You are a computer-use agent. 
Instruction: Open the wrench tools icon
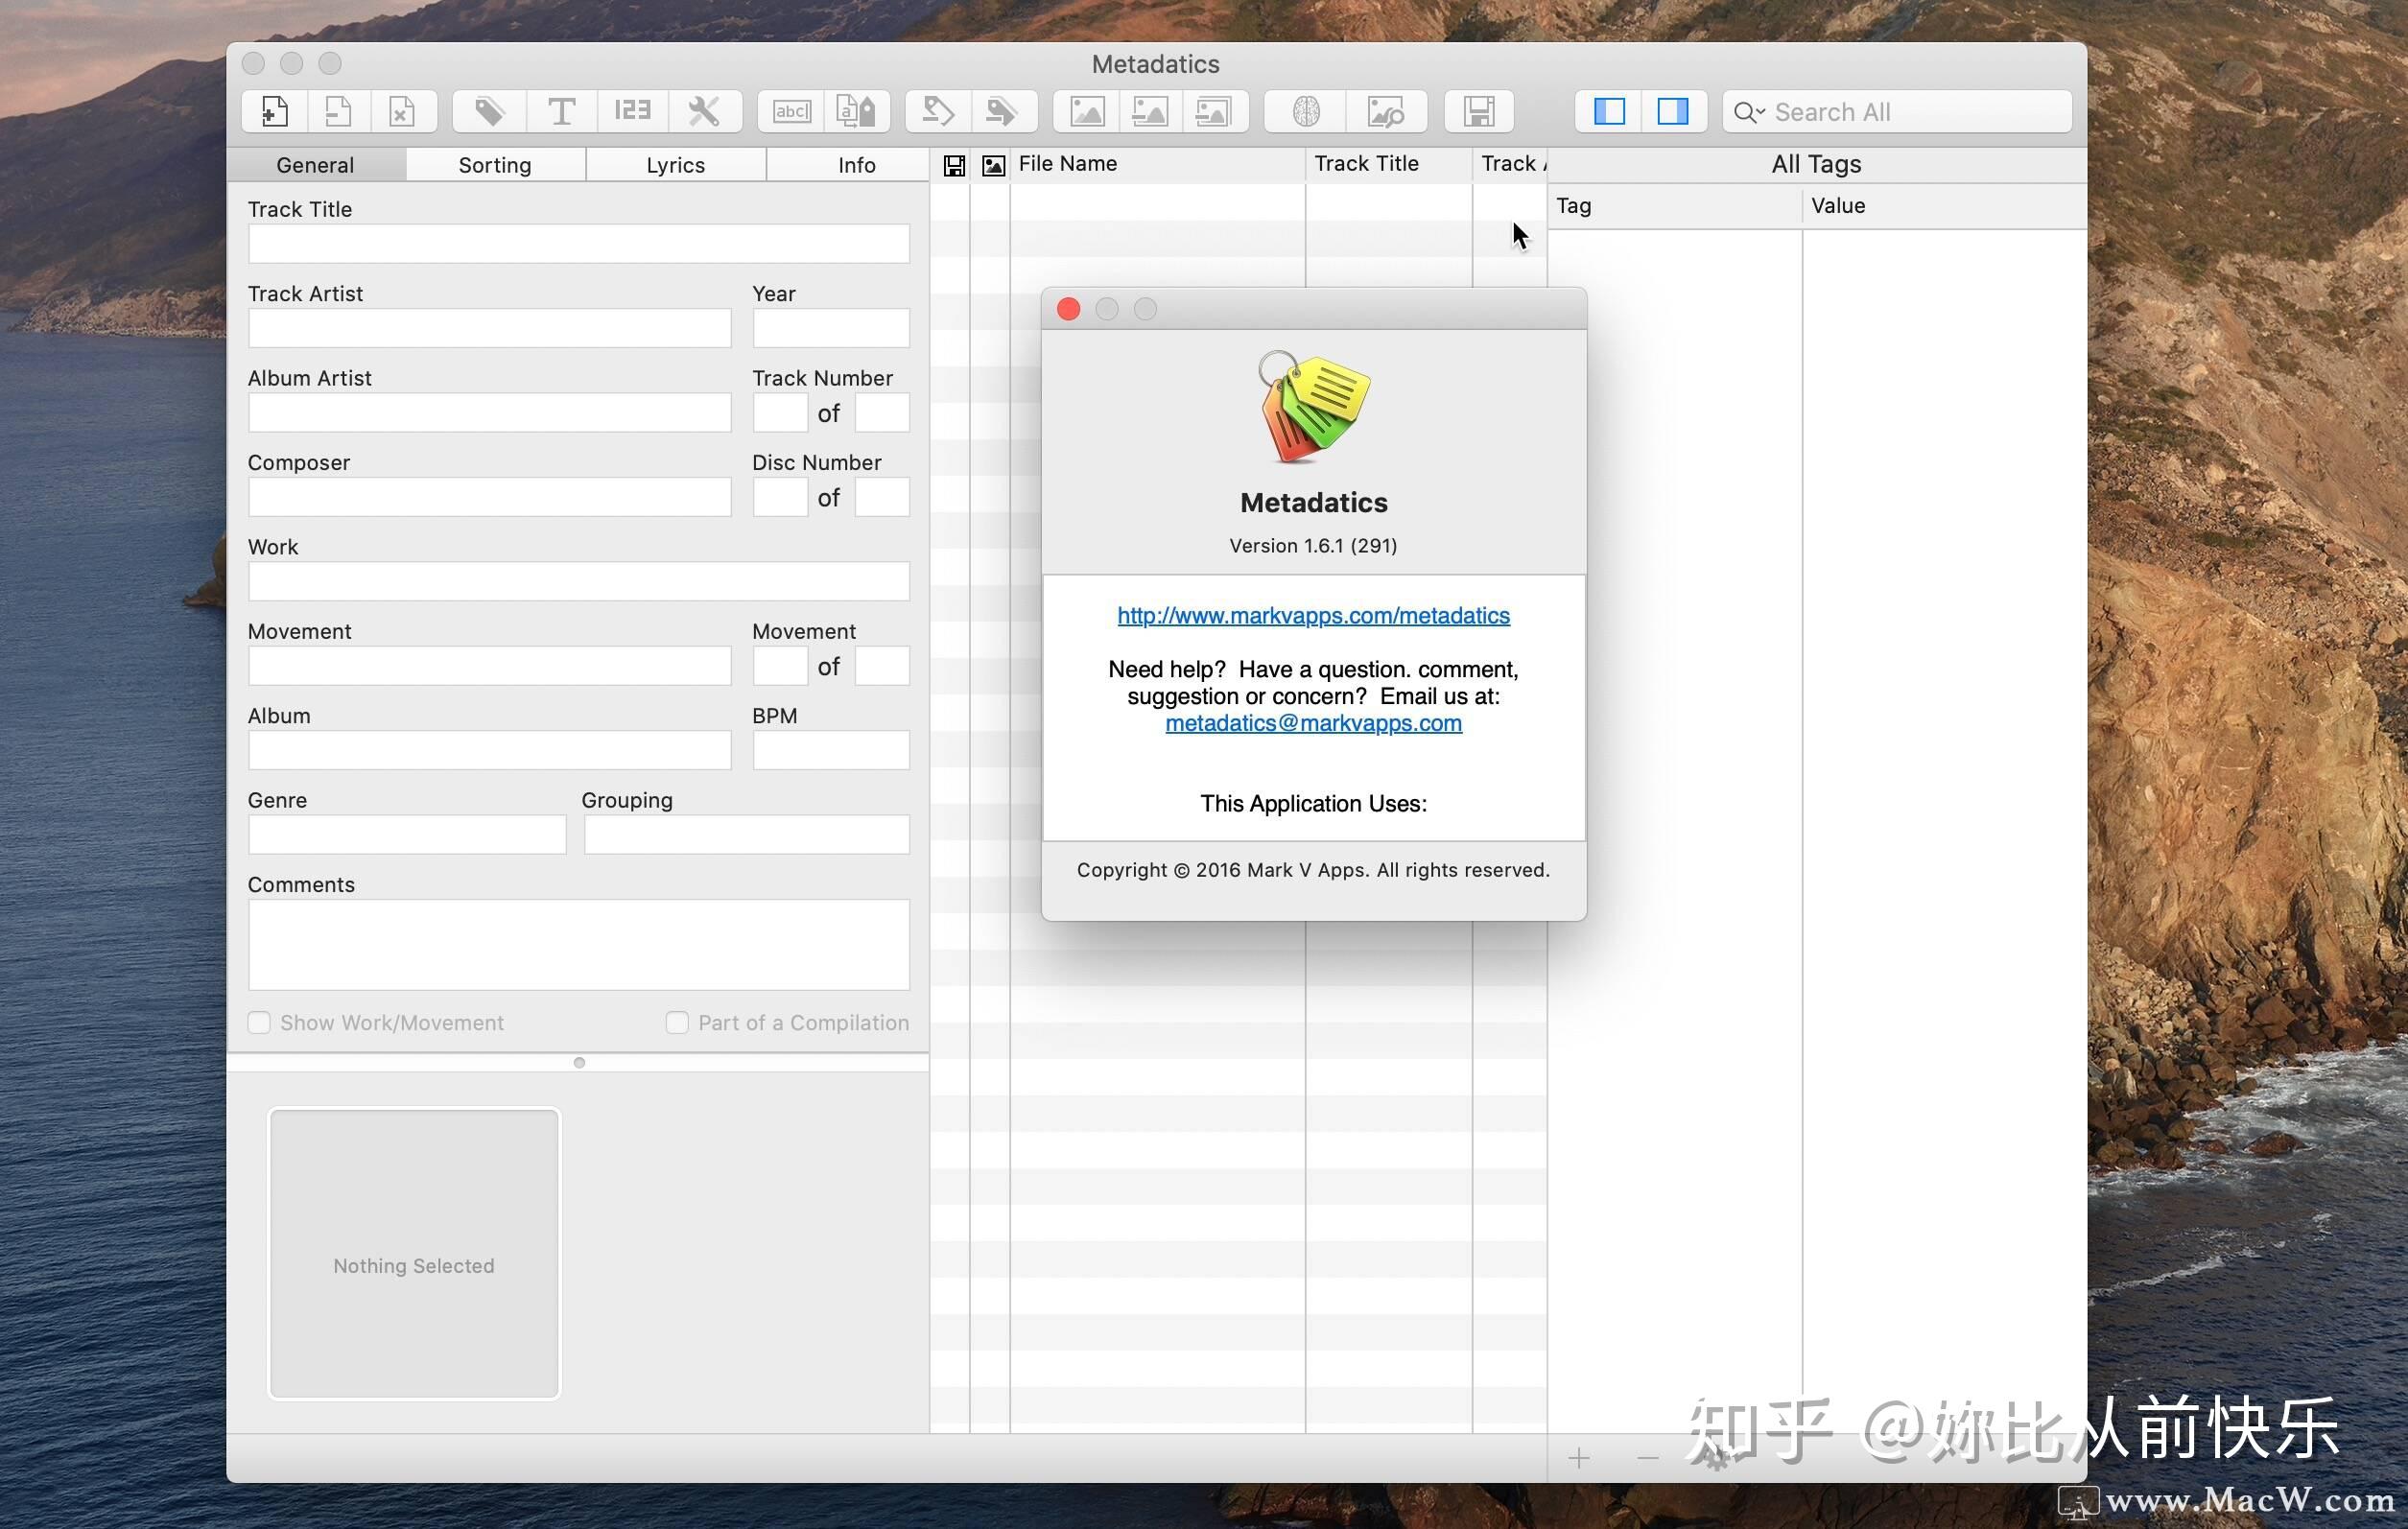(x=704, y=111)
